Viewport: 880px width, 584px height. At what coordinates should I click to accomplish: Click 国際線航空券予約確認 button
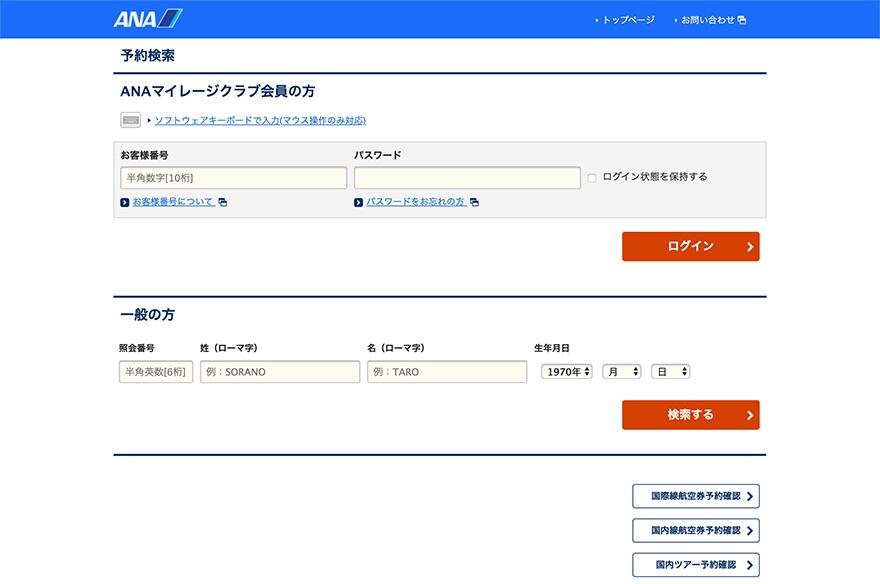point(695,496)
